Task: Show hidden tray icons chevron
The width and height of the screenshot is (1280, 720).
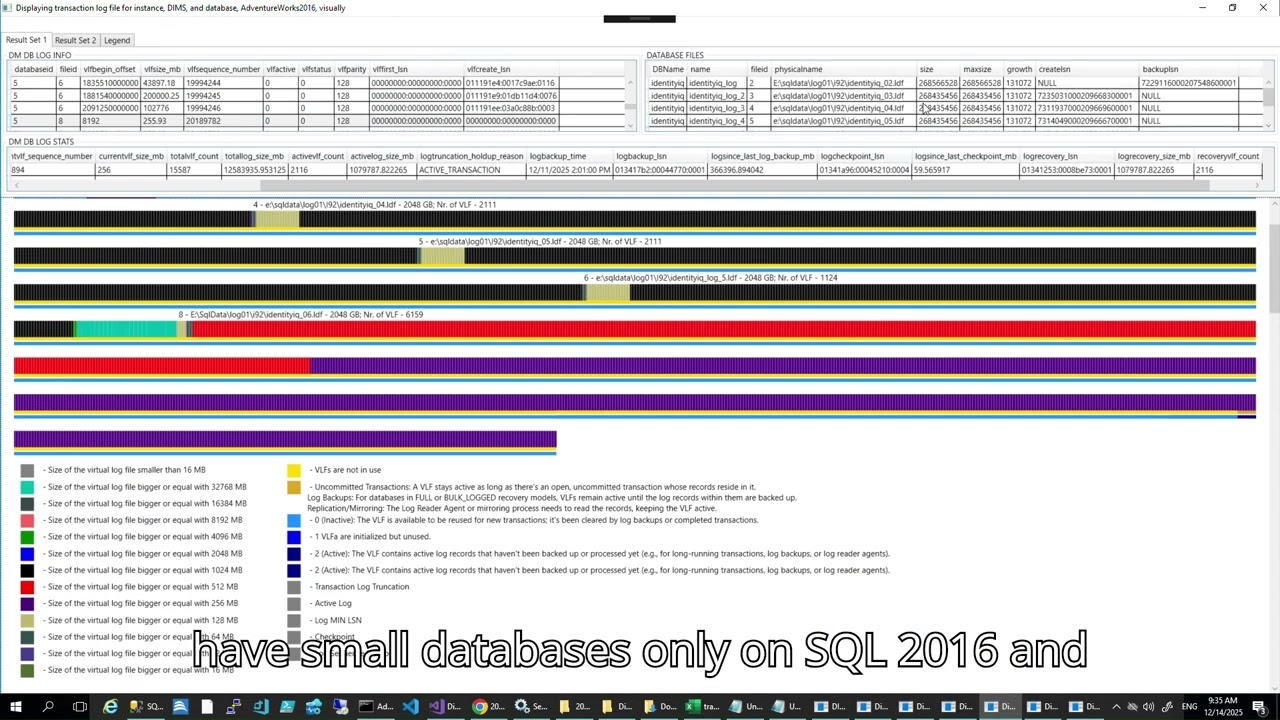Action: click(x=1117, y=707)
